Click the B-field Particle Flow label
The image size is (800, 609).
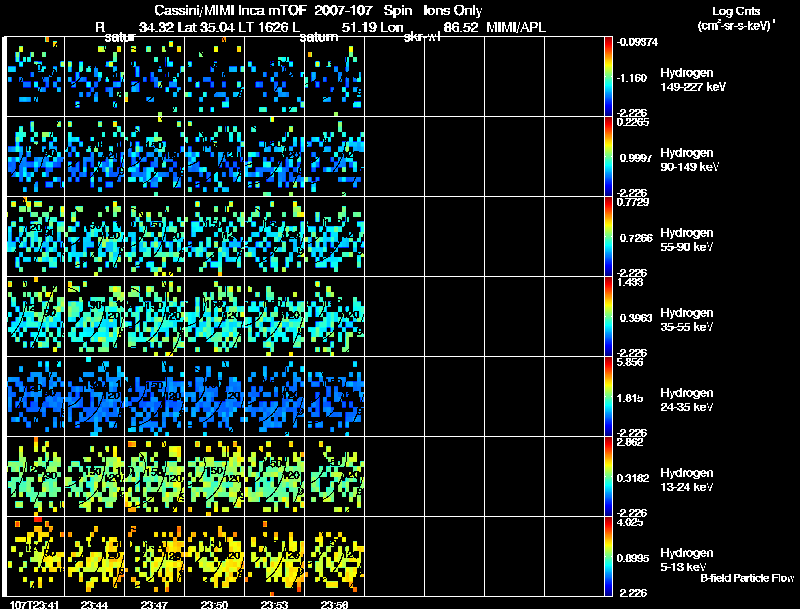click(746, 578)
